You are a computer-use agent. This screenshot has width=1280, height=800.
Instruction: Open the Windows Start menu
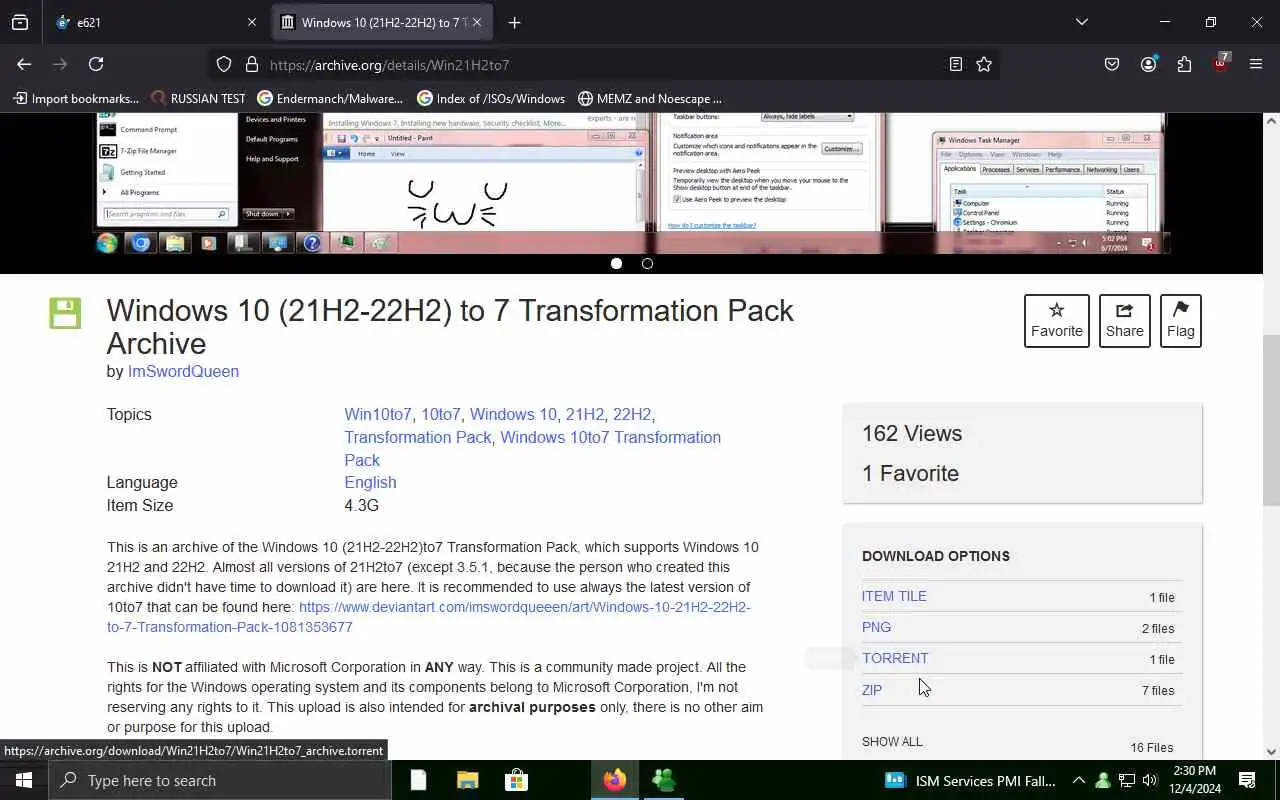[x=24, y=780]
